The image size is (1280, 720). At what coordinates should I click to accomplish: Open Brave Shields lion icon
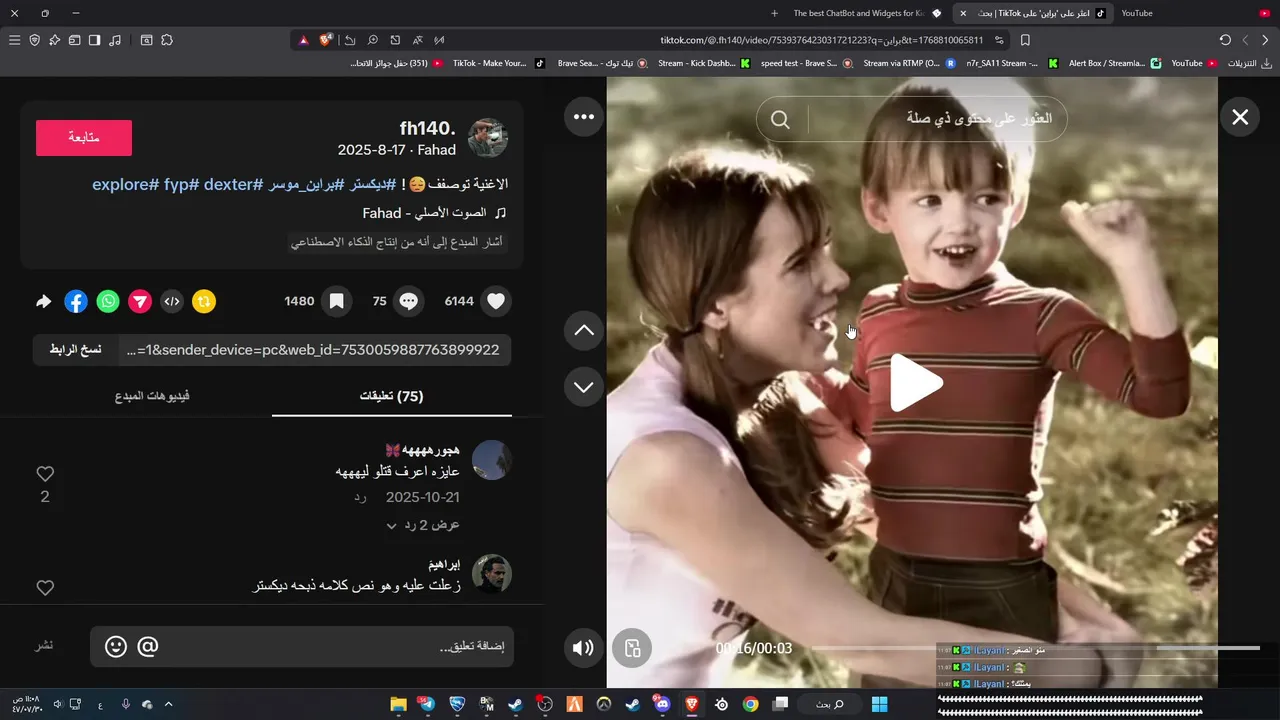pyautogui.click(x=326, y=40)
